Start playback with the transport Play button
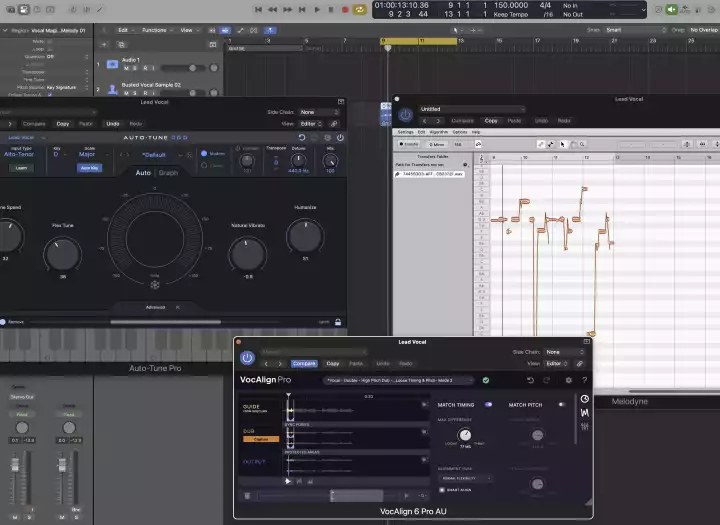The image size is (720, 525). tap(316, 9)
